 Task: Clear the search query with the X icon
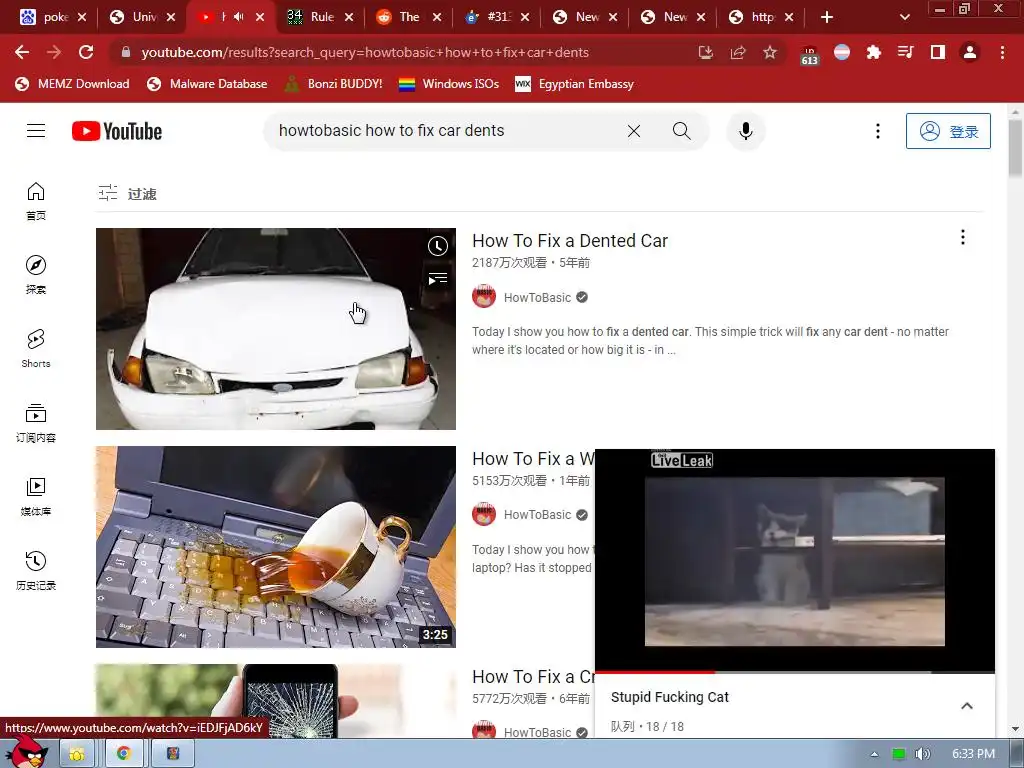click(x=633, y=131)
